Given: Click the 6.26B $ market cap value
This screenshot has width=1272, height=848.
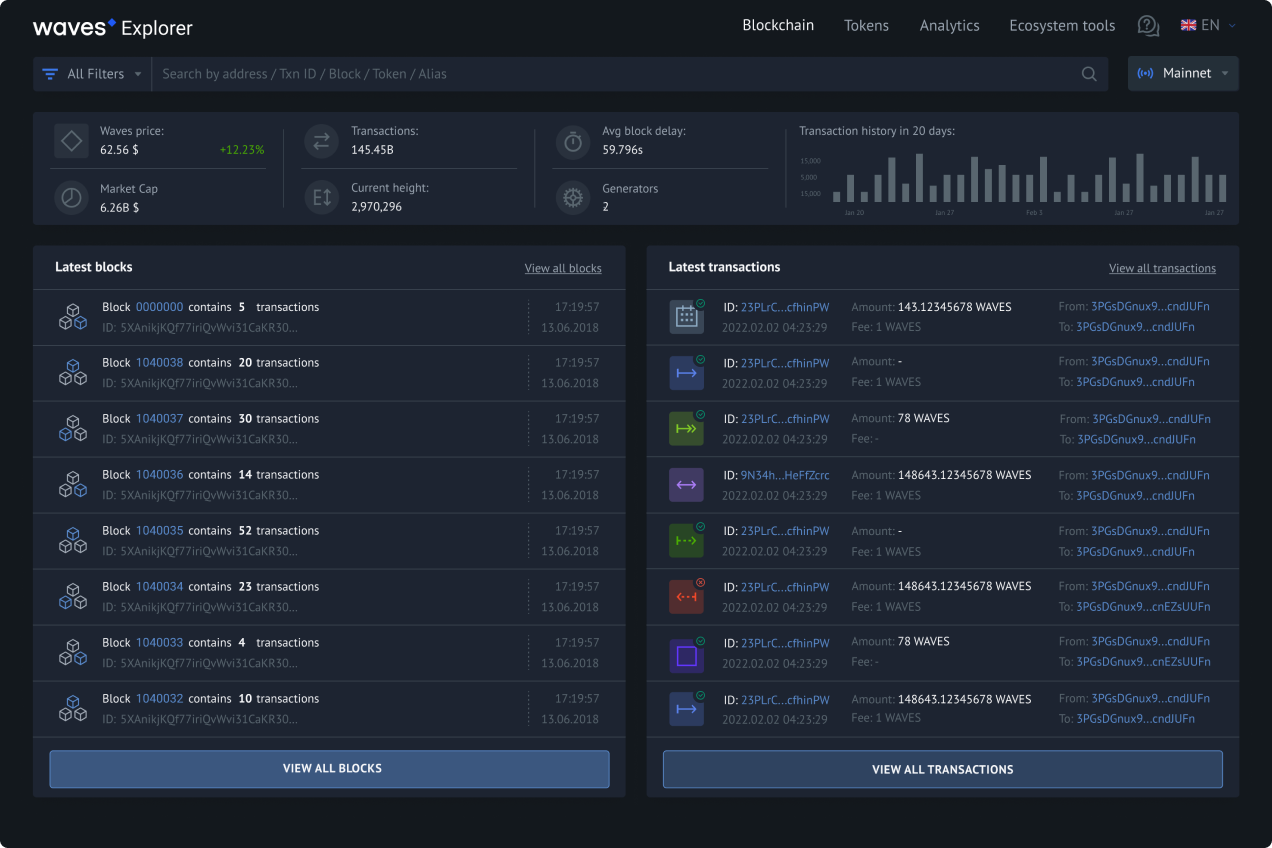Looking at the screenshot, I should click(x=119, y=208).
